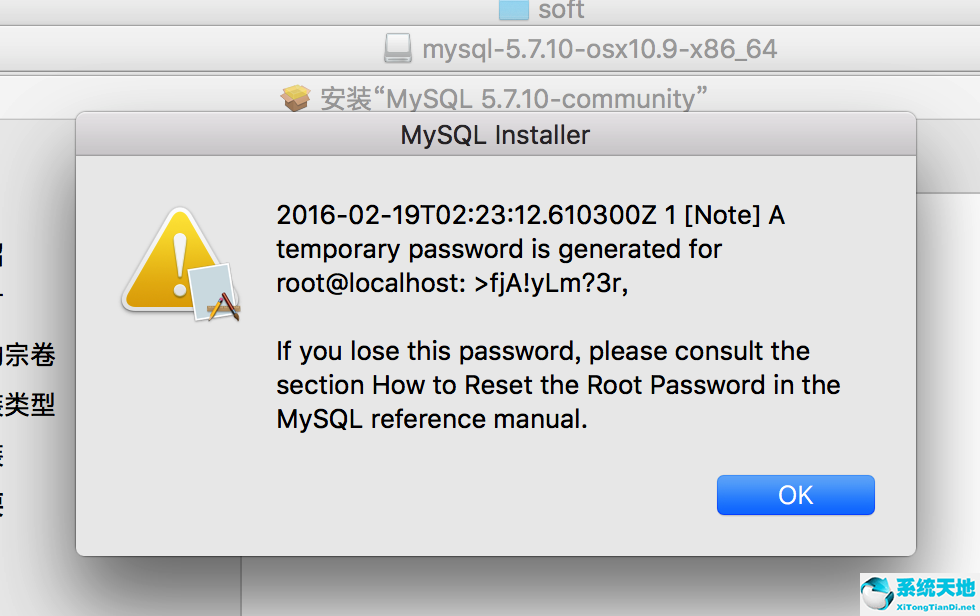Click the MySQL Installer title bar
Image resolution: width=980 pixels, height=616 pixels.
(x=495, y=135)
